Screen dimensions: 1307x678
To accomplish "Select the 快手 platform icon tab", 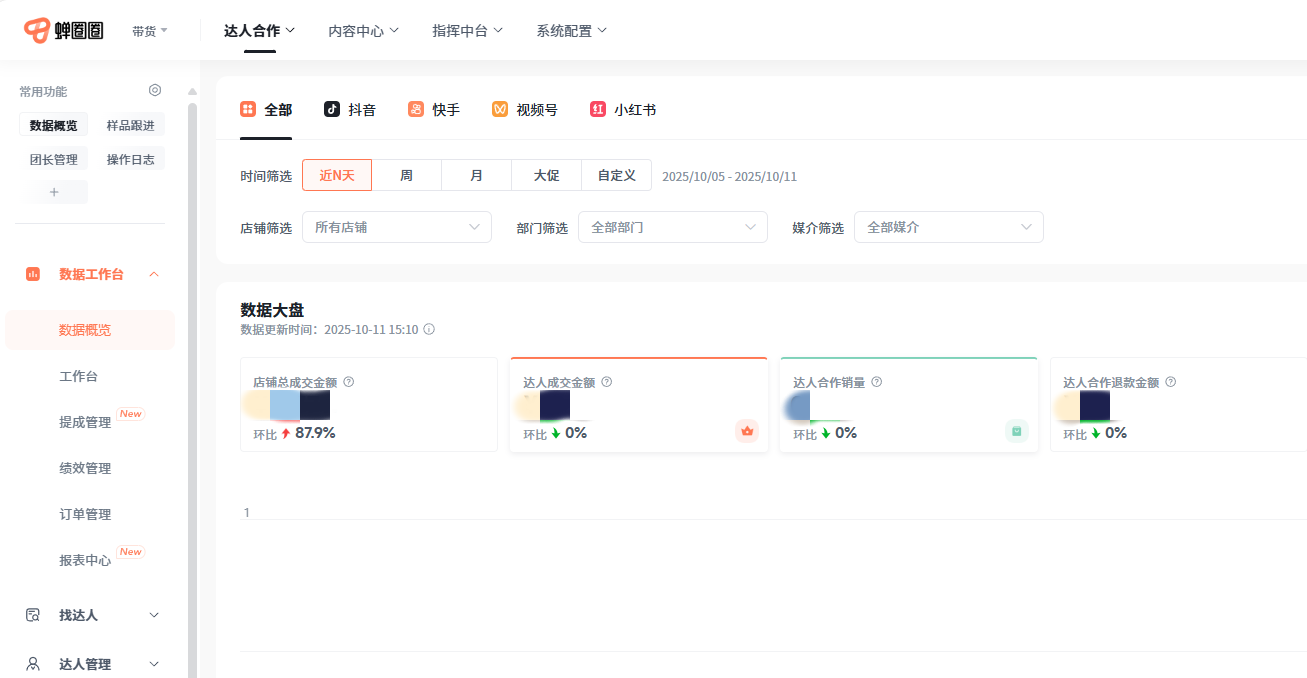I will tap(416, 110).
